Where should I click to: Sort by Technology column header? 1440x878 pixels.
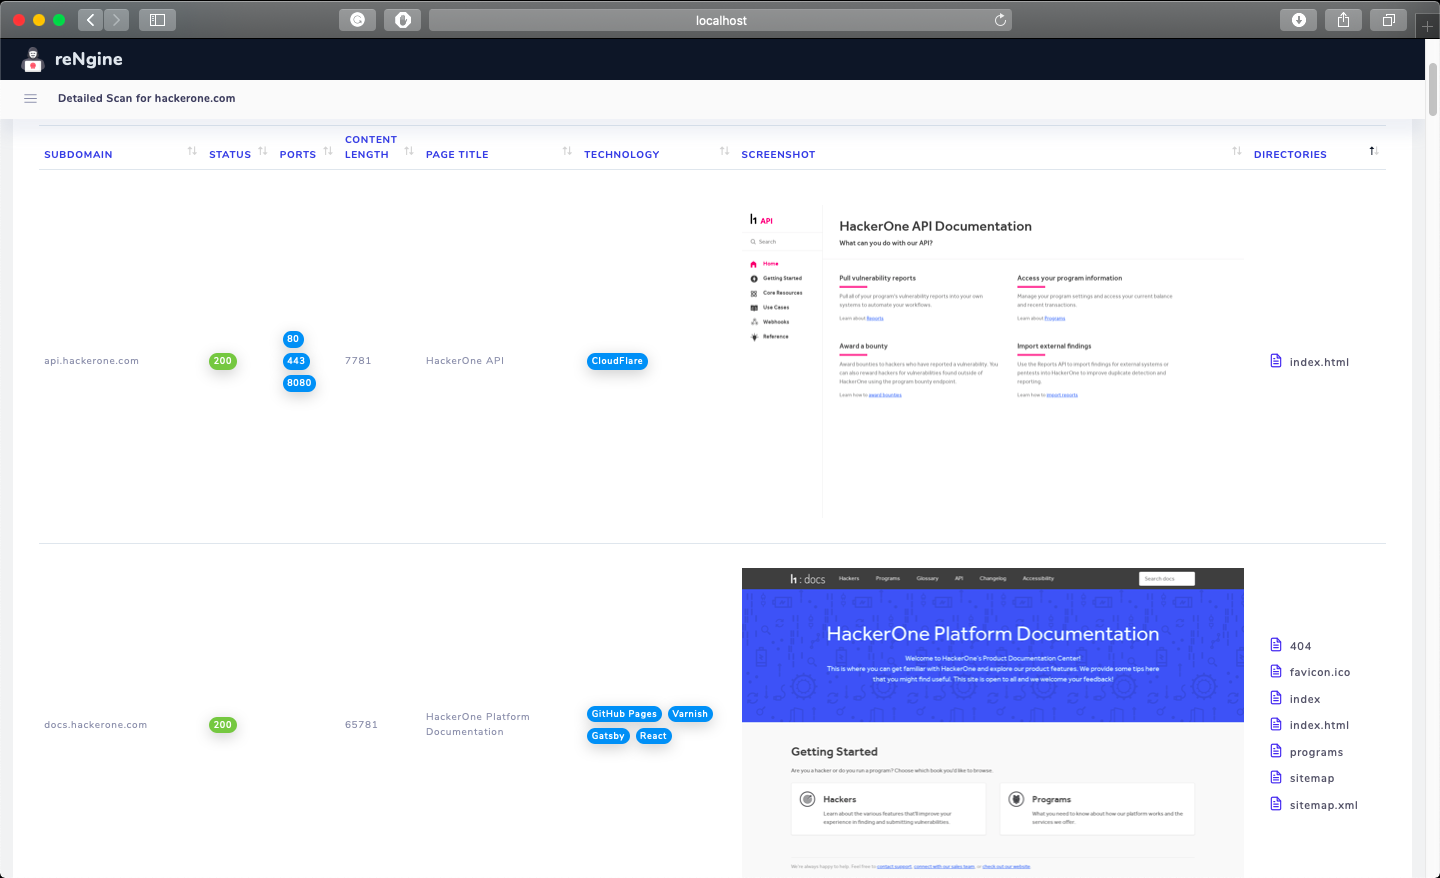[x=622, y=155]
